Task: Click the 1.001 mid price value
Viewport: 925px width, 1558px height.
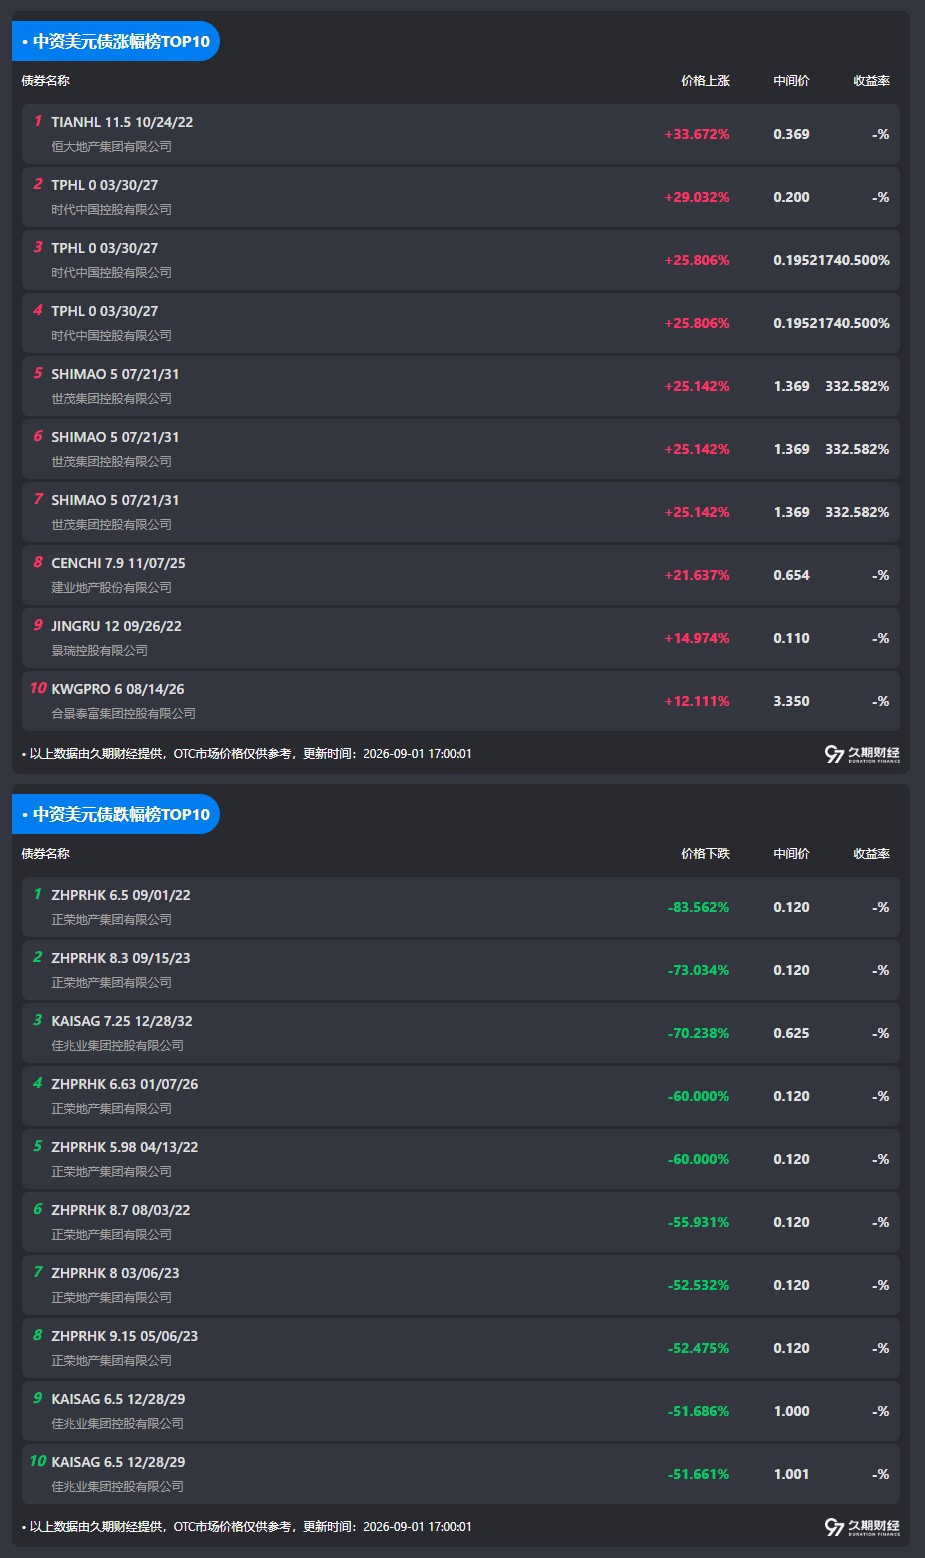Action: (791, 1474)
